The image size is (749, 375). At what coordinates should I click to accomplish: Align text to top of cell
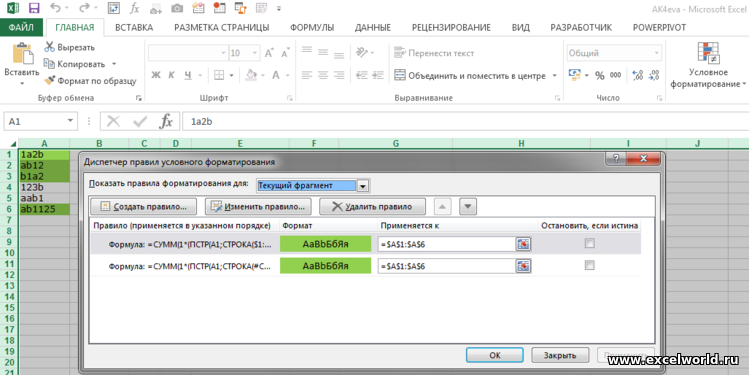[307, 52]
